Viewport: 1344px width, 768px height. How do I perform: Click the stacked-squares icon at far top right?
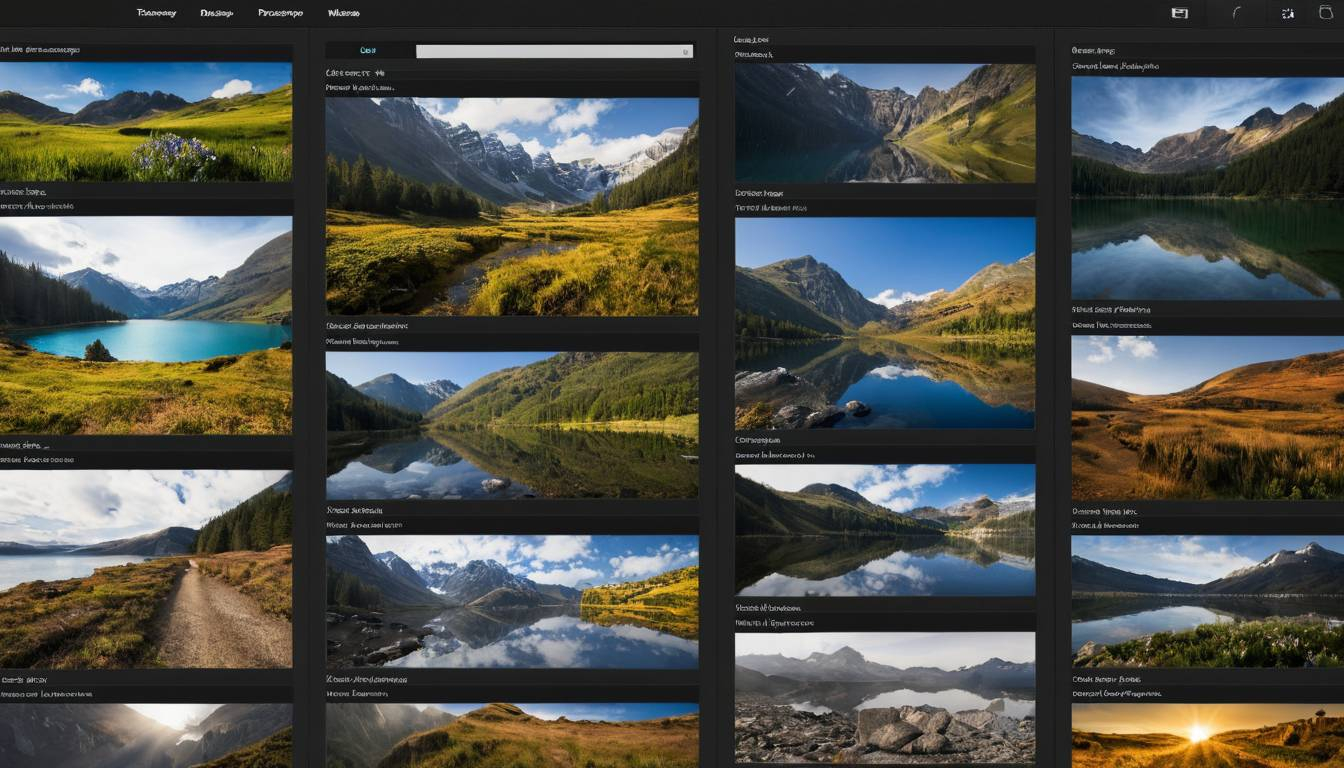(x=1326, y=13)
